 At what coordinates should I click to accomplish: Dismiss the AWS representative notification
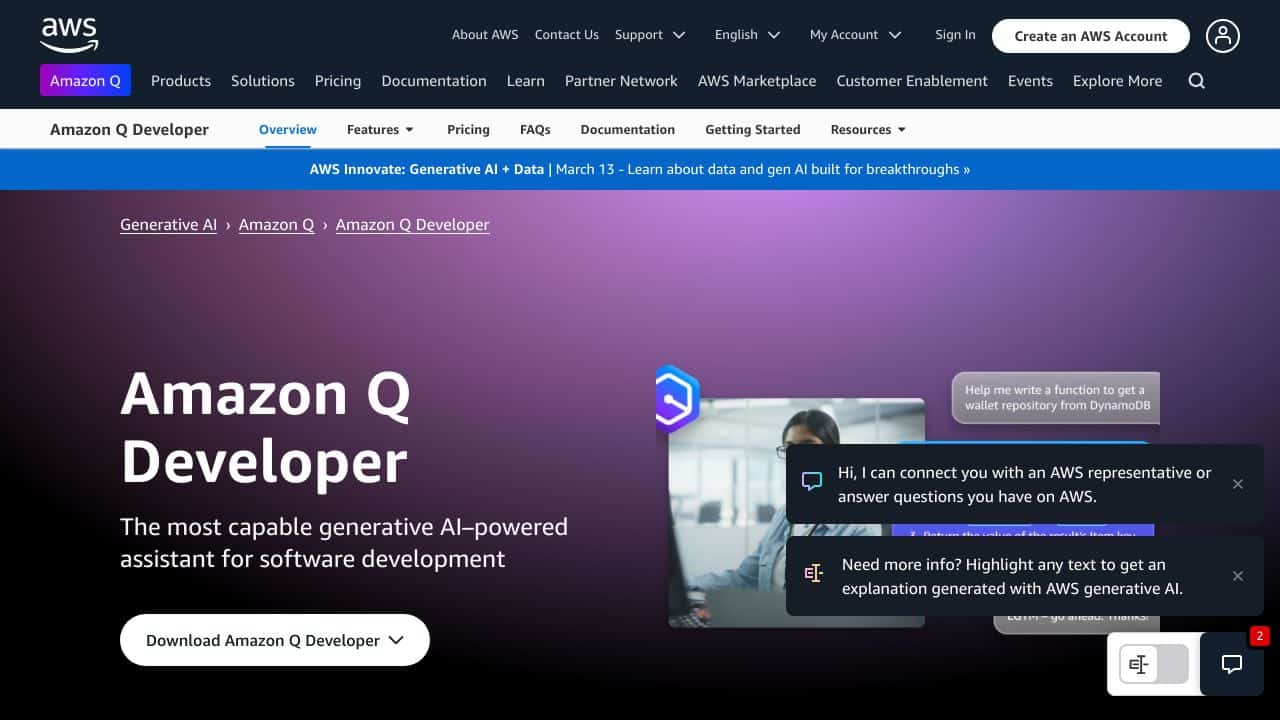click(x=1238, y=484)
